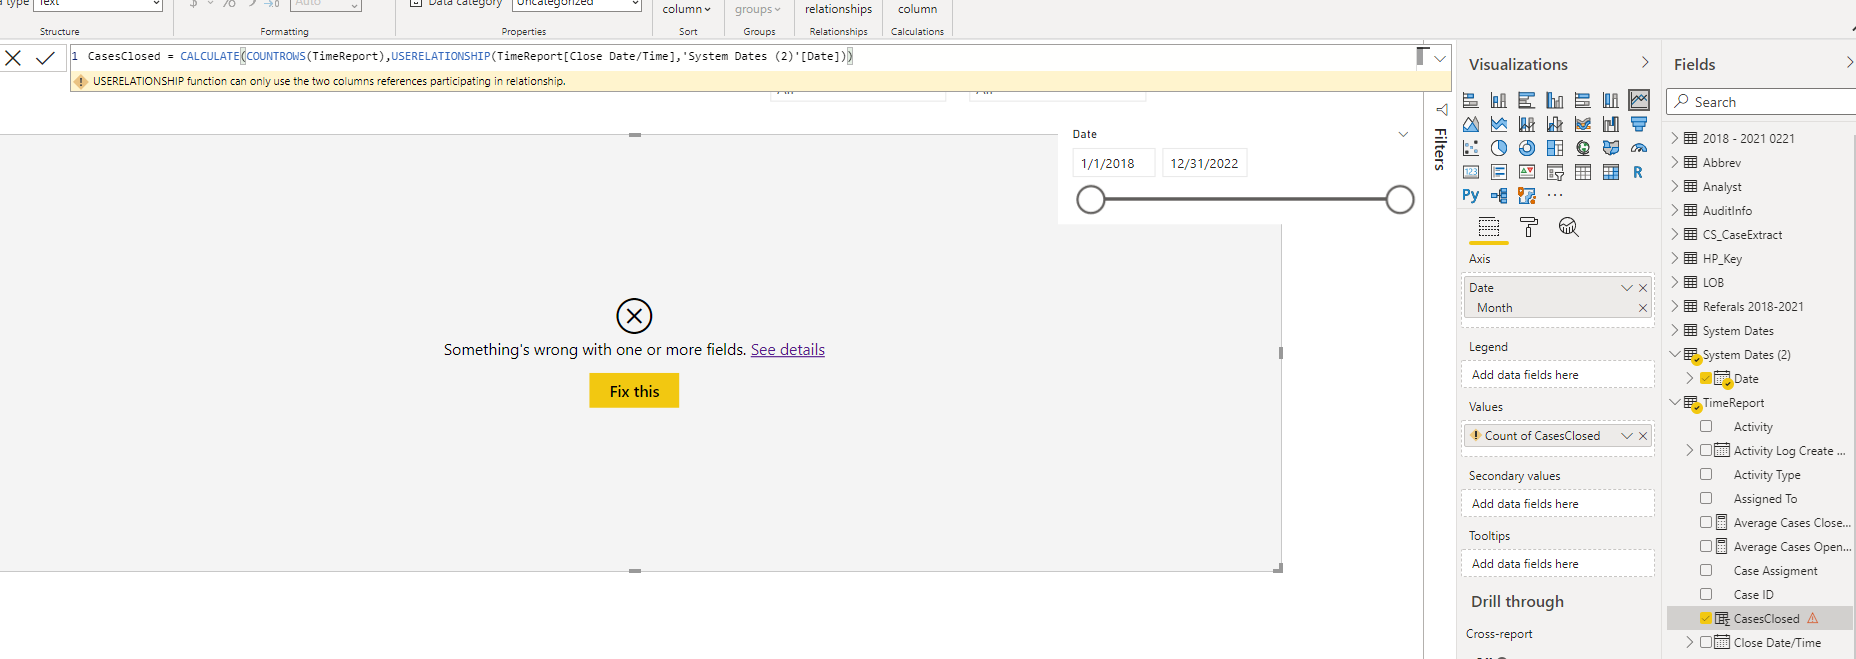Select the matrix visualization
The width and height of the screenshot is (1856, 659).
click(x=1610, y=172)
